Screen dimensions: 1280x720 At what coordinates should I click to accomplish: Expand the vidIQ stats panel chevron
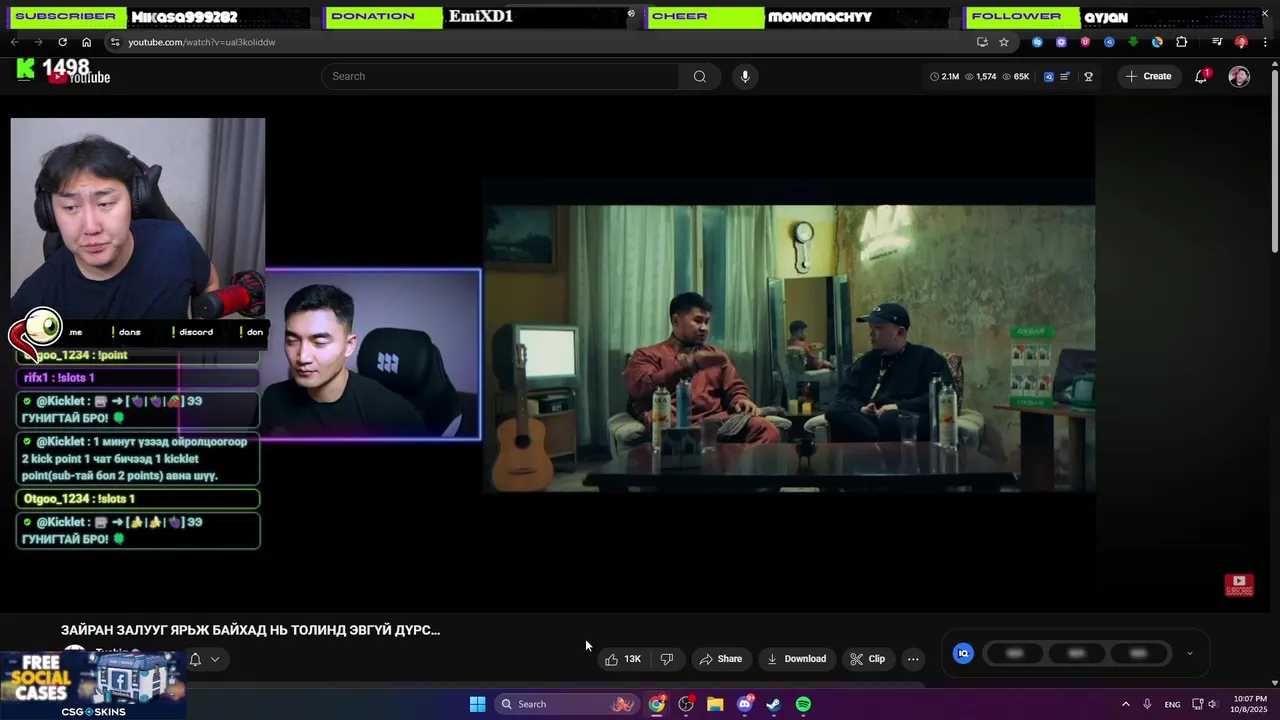pyautogui.click(x=1189, y=653)
